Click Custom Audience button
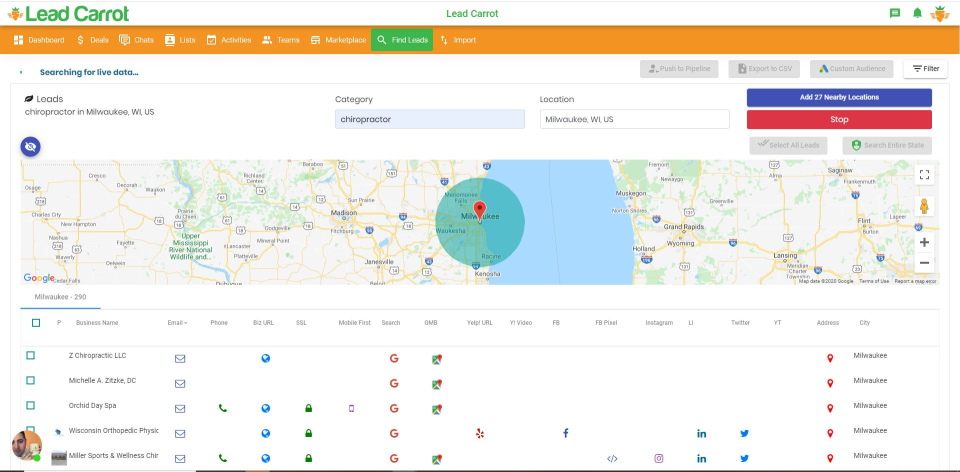960x472 pixels. point(852,69)
